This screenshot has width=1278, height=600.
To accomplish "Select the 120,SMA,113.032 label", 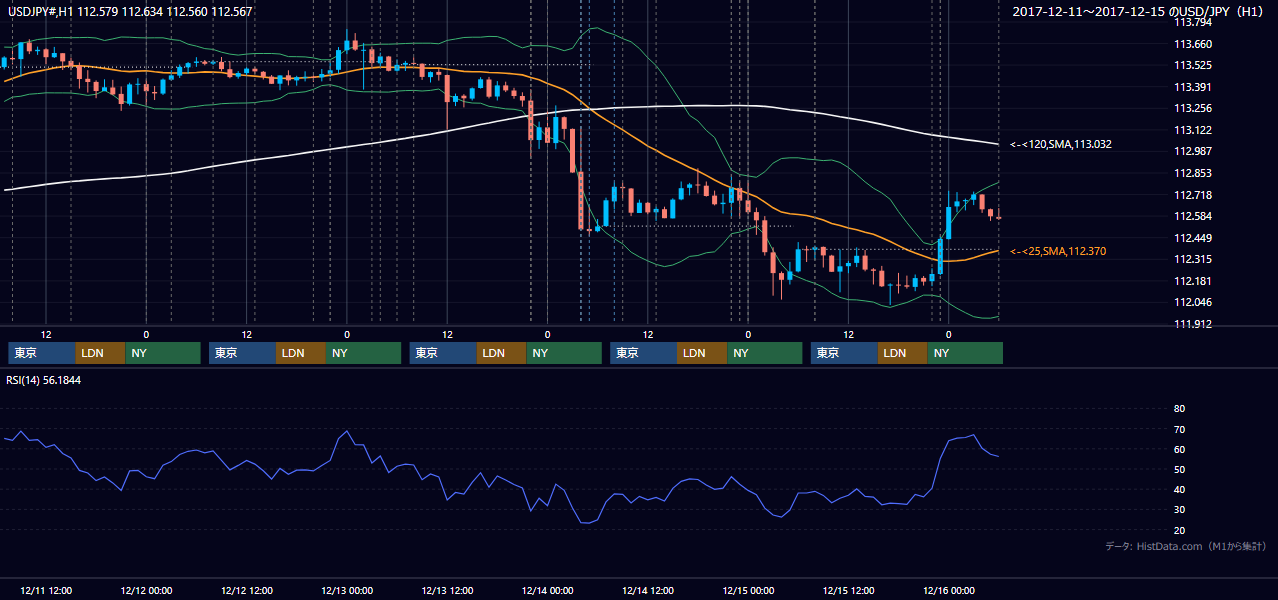I will (1060, 144).
